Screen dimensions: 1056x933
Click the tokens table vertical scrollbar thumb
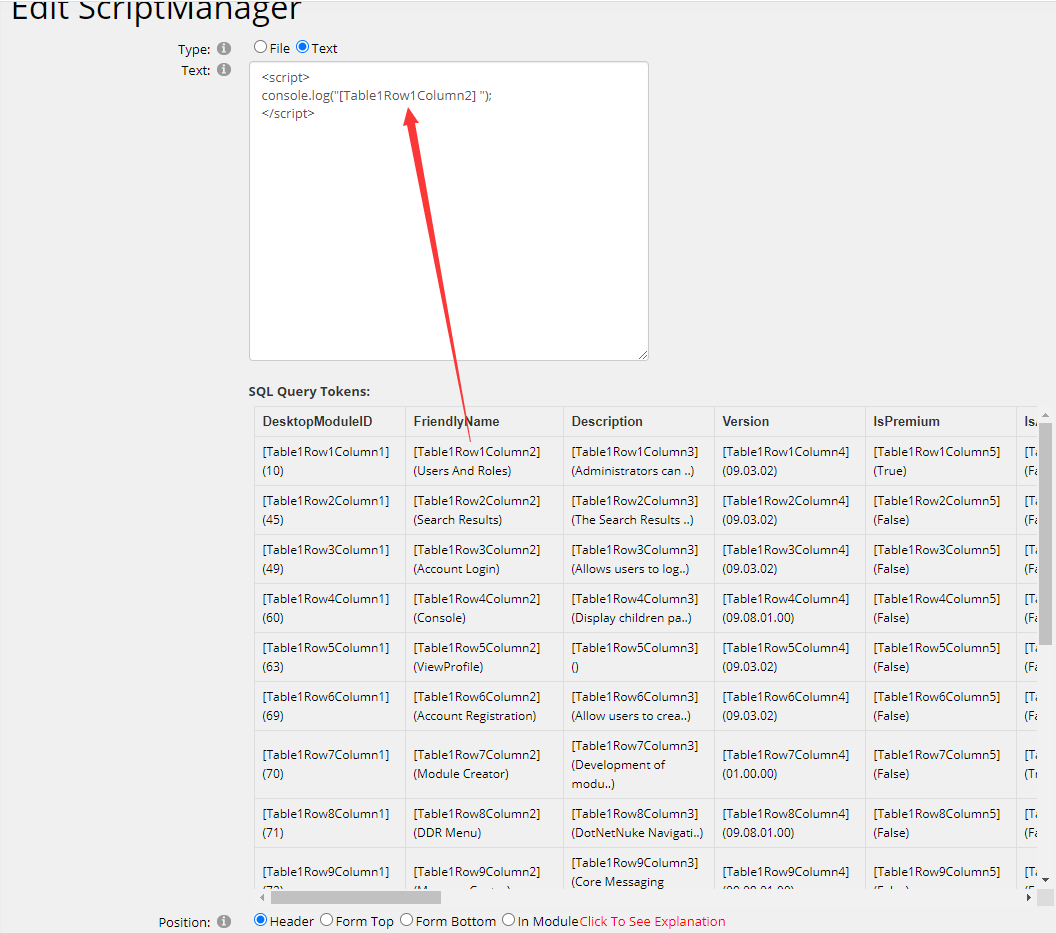1045,534
